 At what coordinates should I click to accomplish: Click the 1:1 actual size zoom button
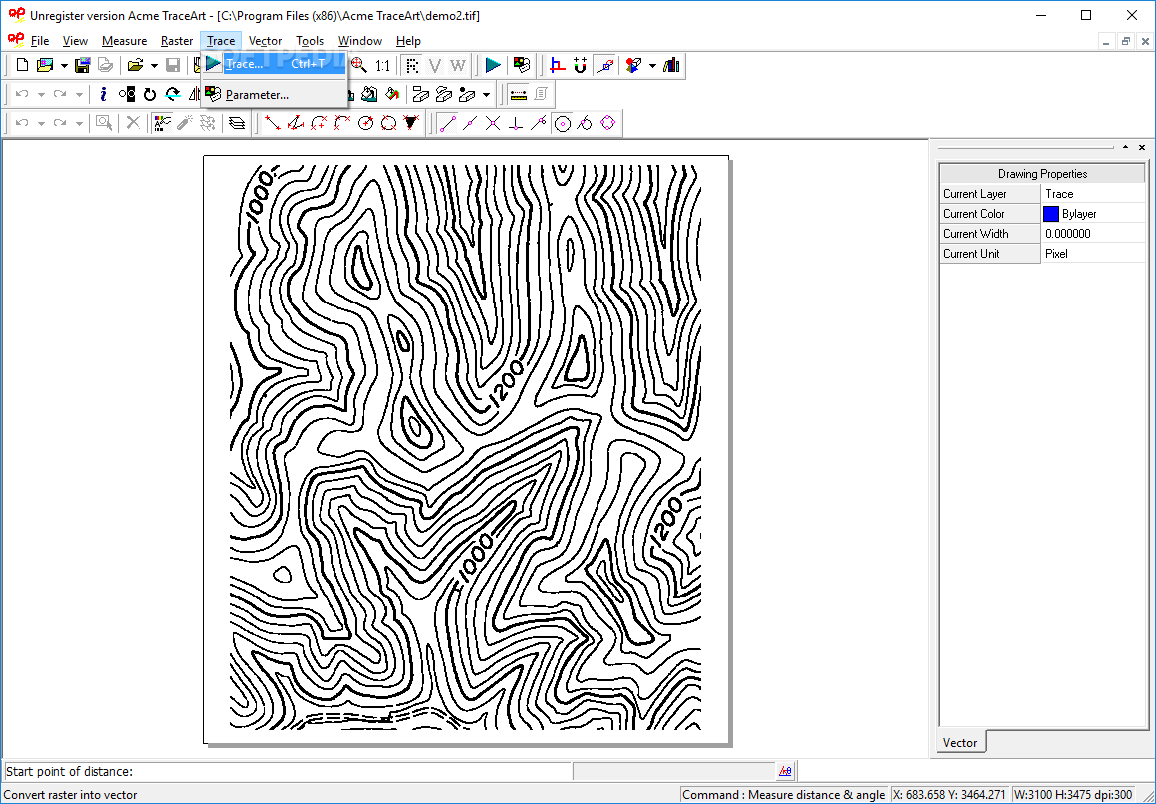pos(382,66)
